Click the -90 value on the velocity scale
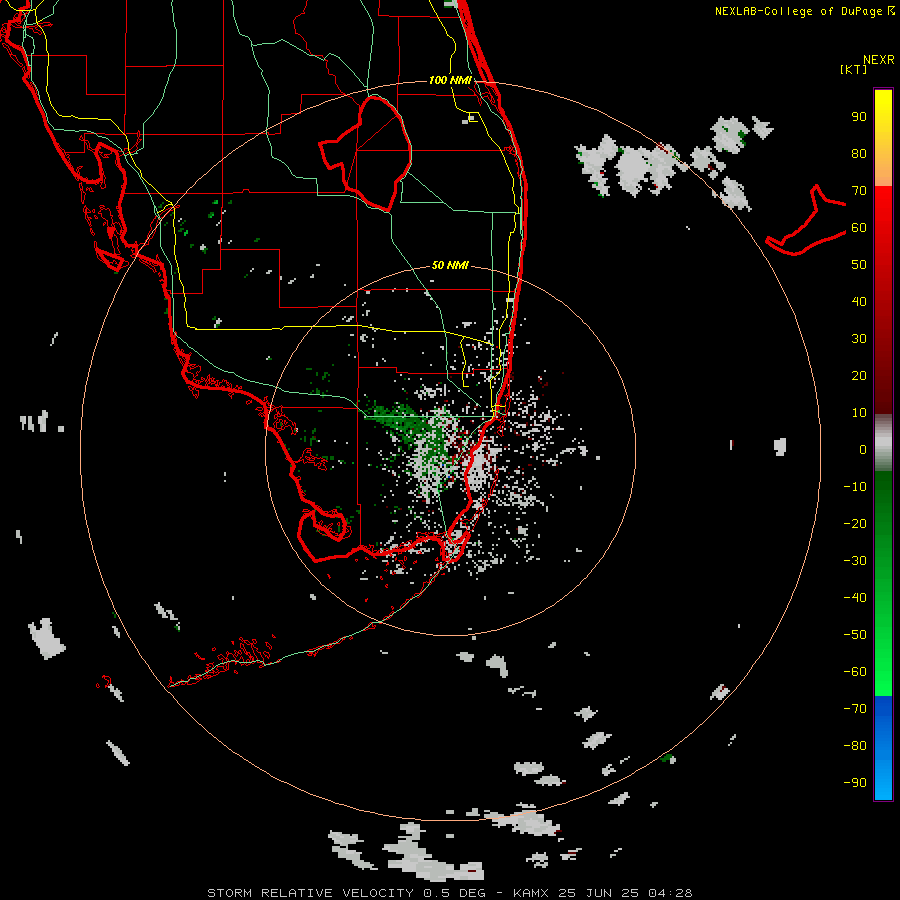Image resolution: width=900 pixels, height=900 pixels. (x=855, y=782)
